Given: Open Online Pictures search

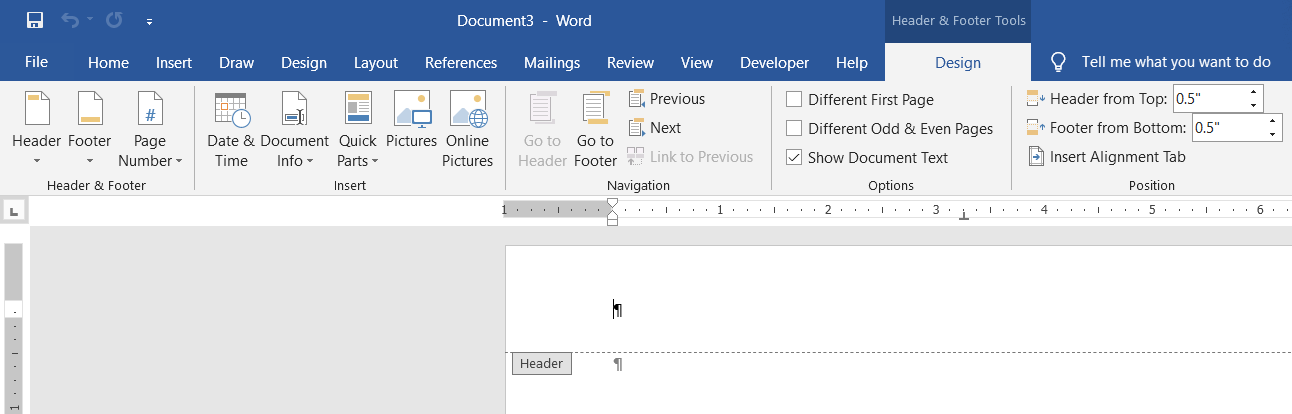Looking at the screenshot, I should (468, 130).
